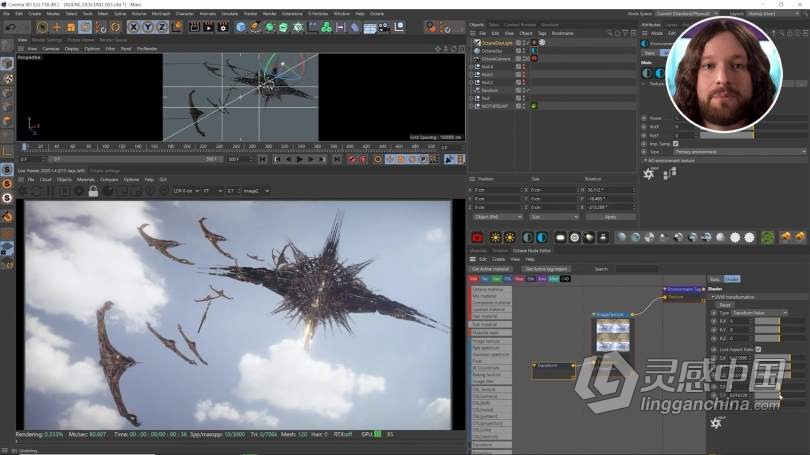The image size is (810, 455).
Task: Open viewport Camera menu
Action: pos(51,49)
